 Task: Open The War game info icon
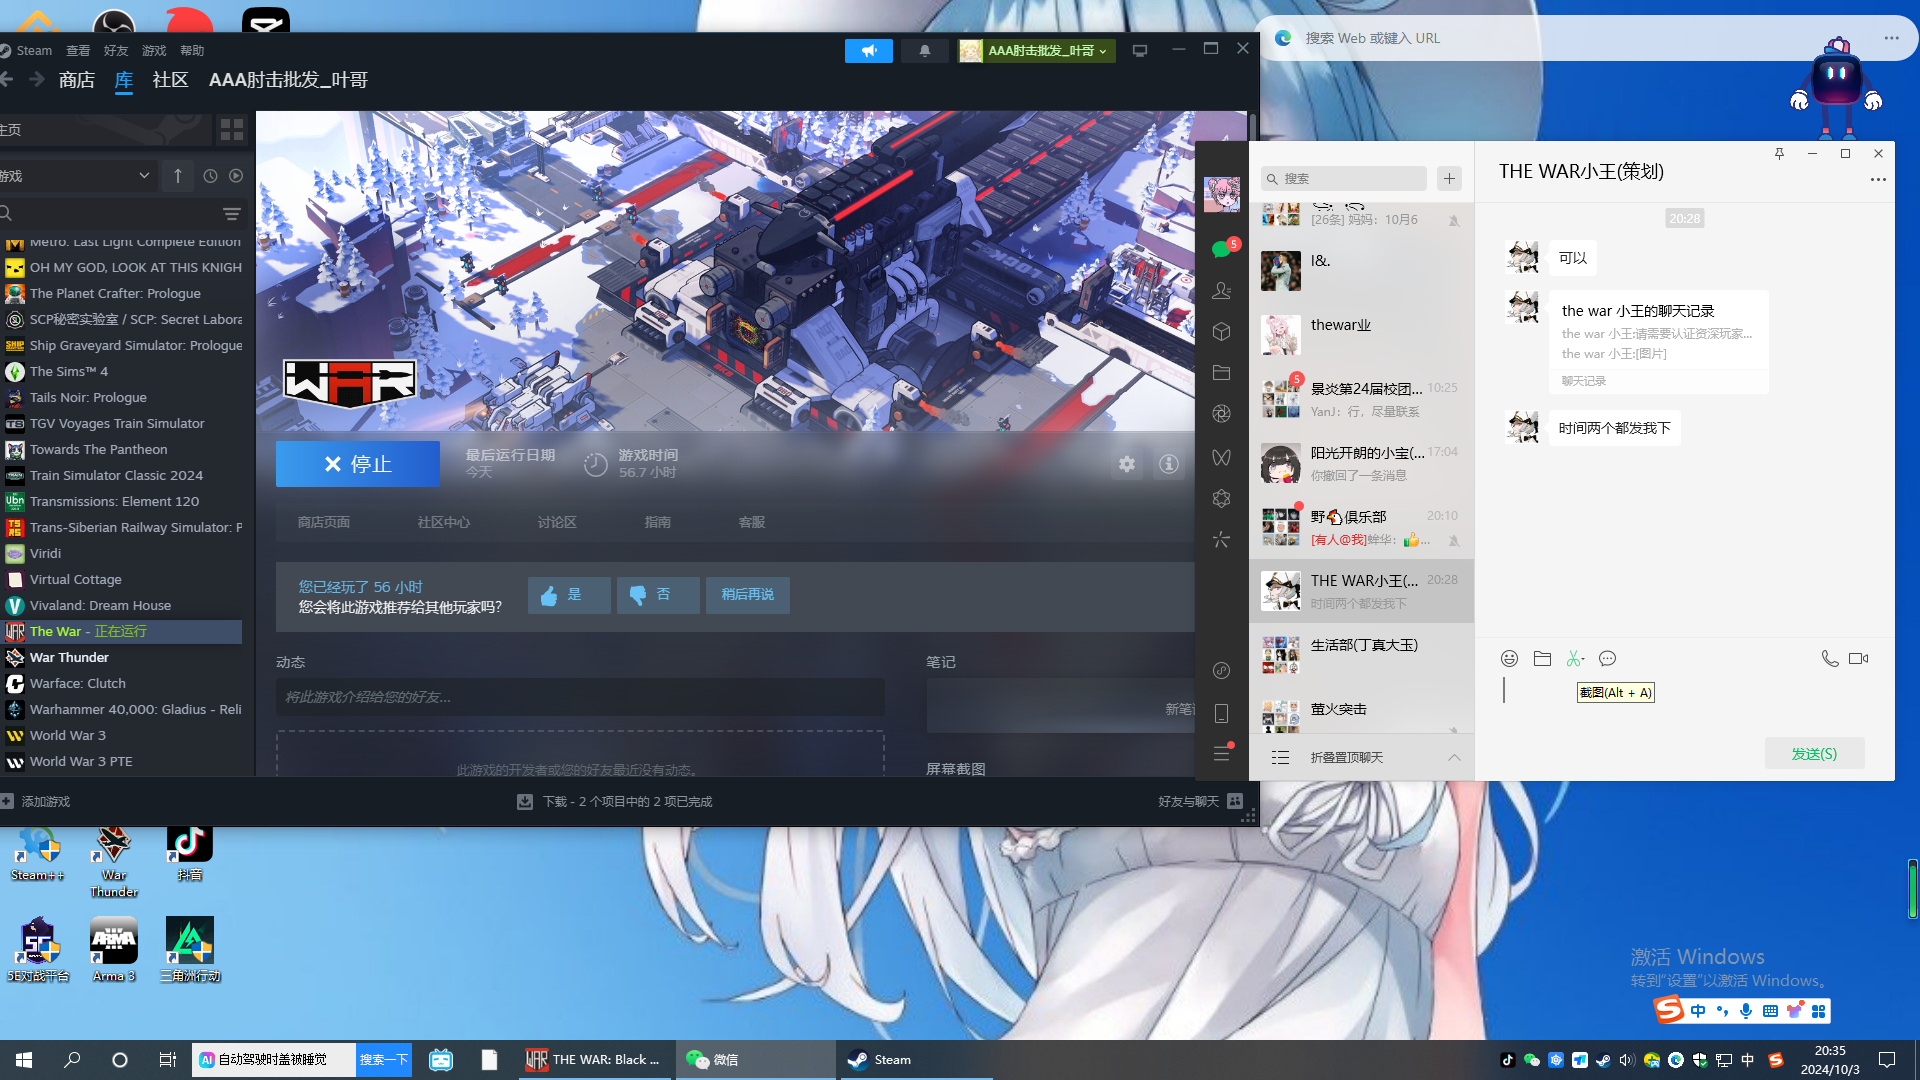pyautogui.click(x=1168, y=464)
